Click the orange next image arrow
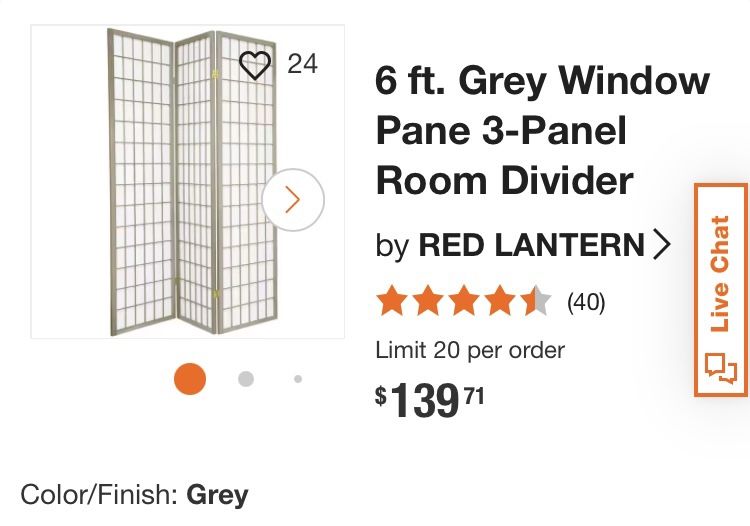The height and width of the screenshot is (526, 750). [x=293, y=200]
